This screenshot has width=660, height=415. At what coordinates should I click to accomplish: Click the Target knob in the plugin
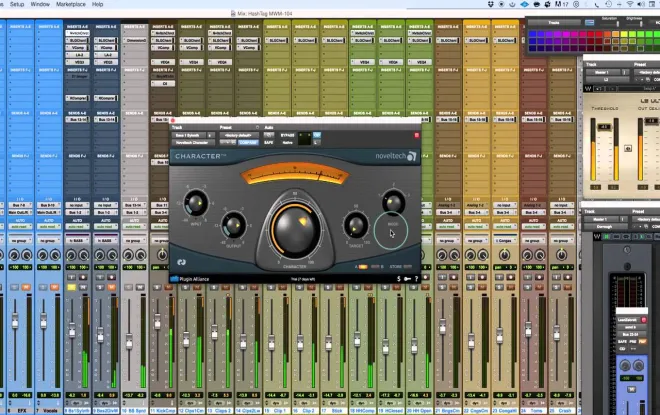click(x=356, y=225)
